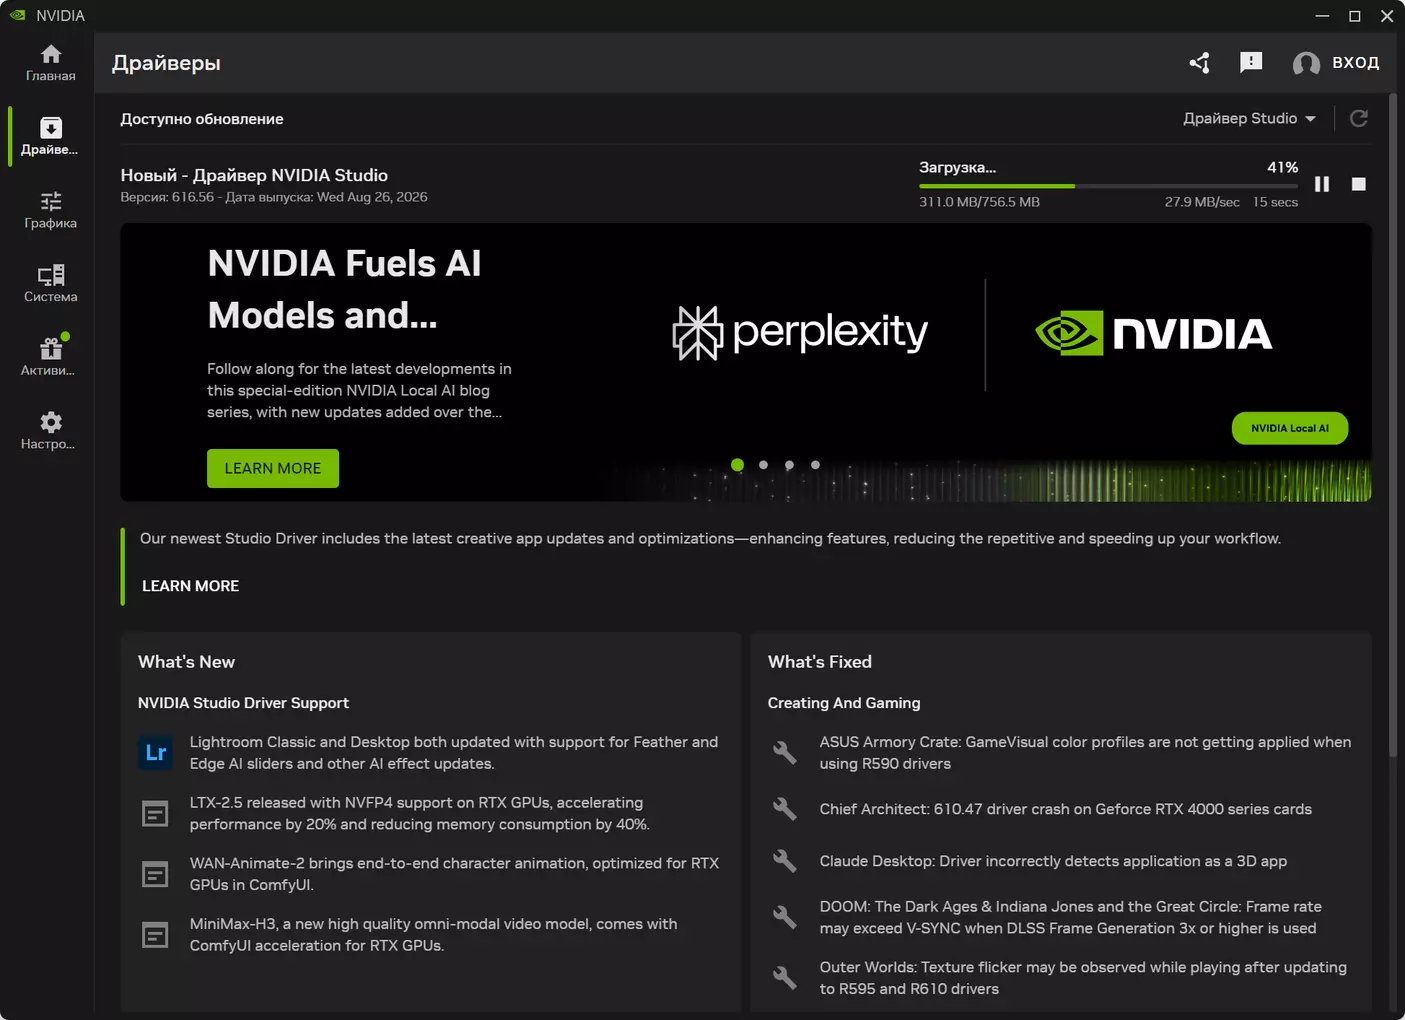This screenshot has width=1405, height=1020.
Task: Open the Настро… settings gear section
Action: 50,431
